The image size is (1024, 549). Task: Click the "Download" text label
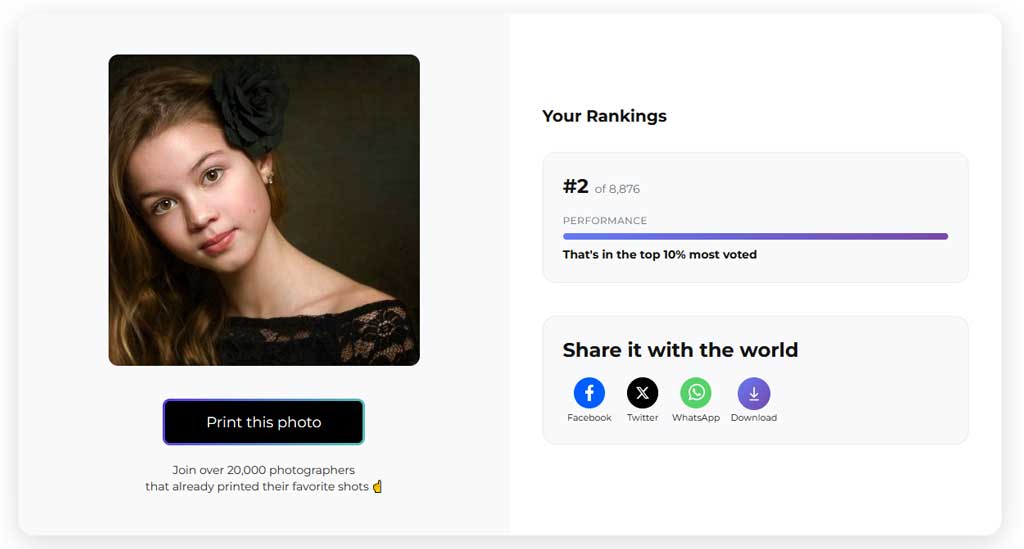pyautogui.click(x=753, y=418)
